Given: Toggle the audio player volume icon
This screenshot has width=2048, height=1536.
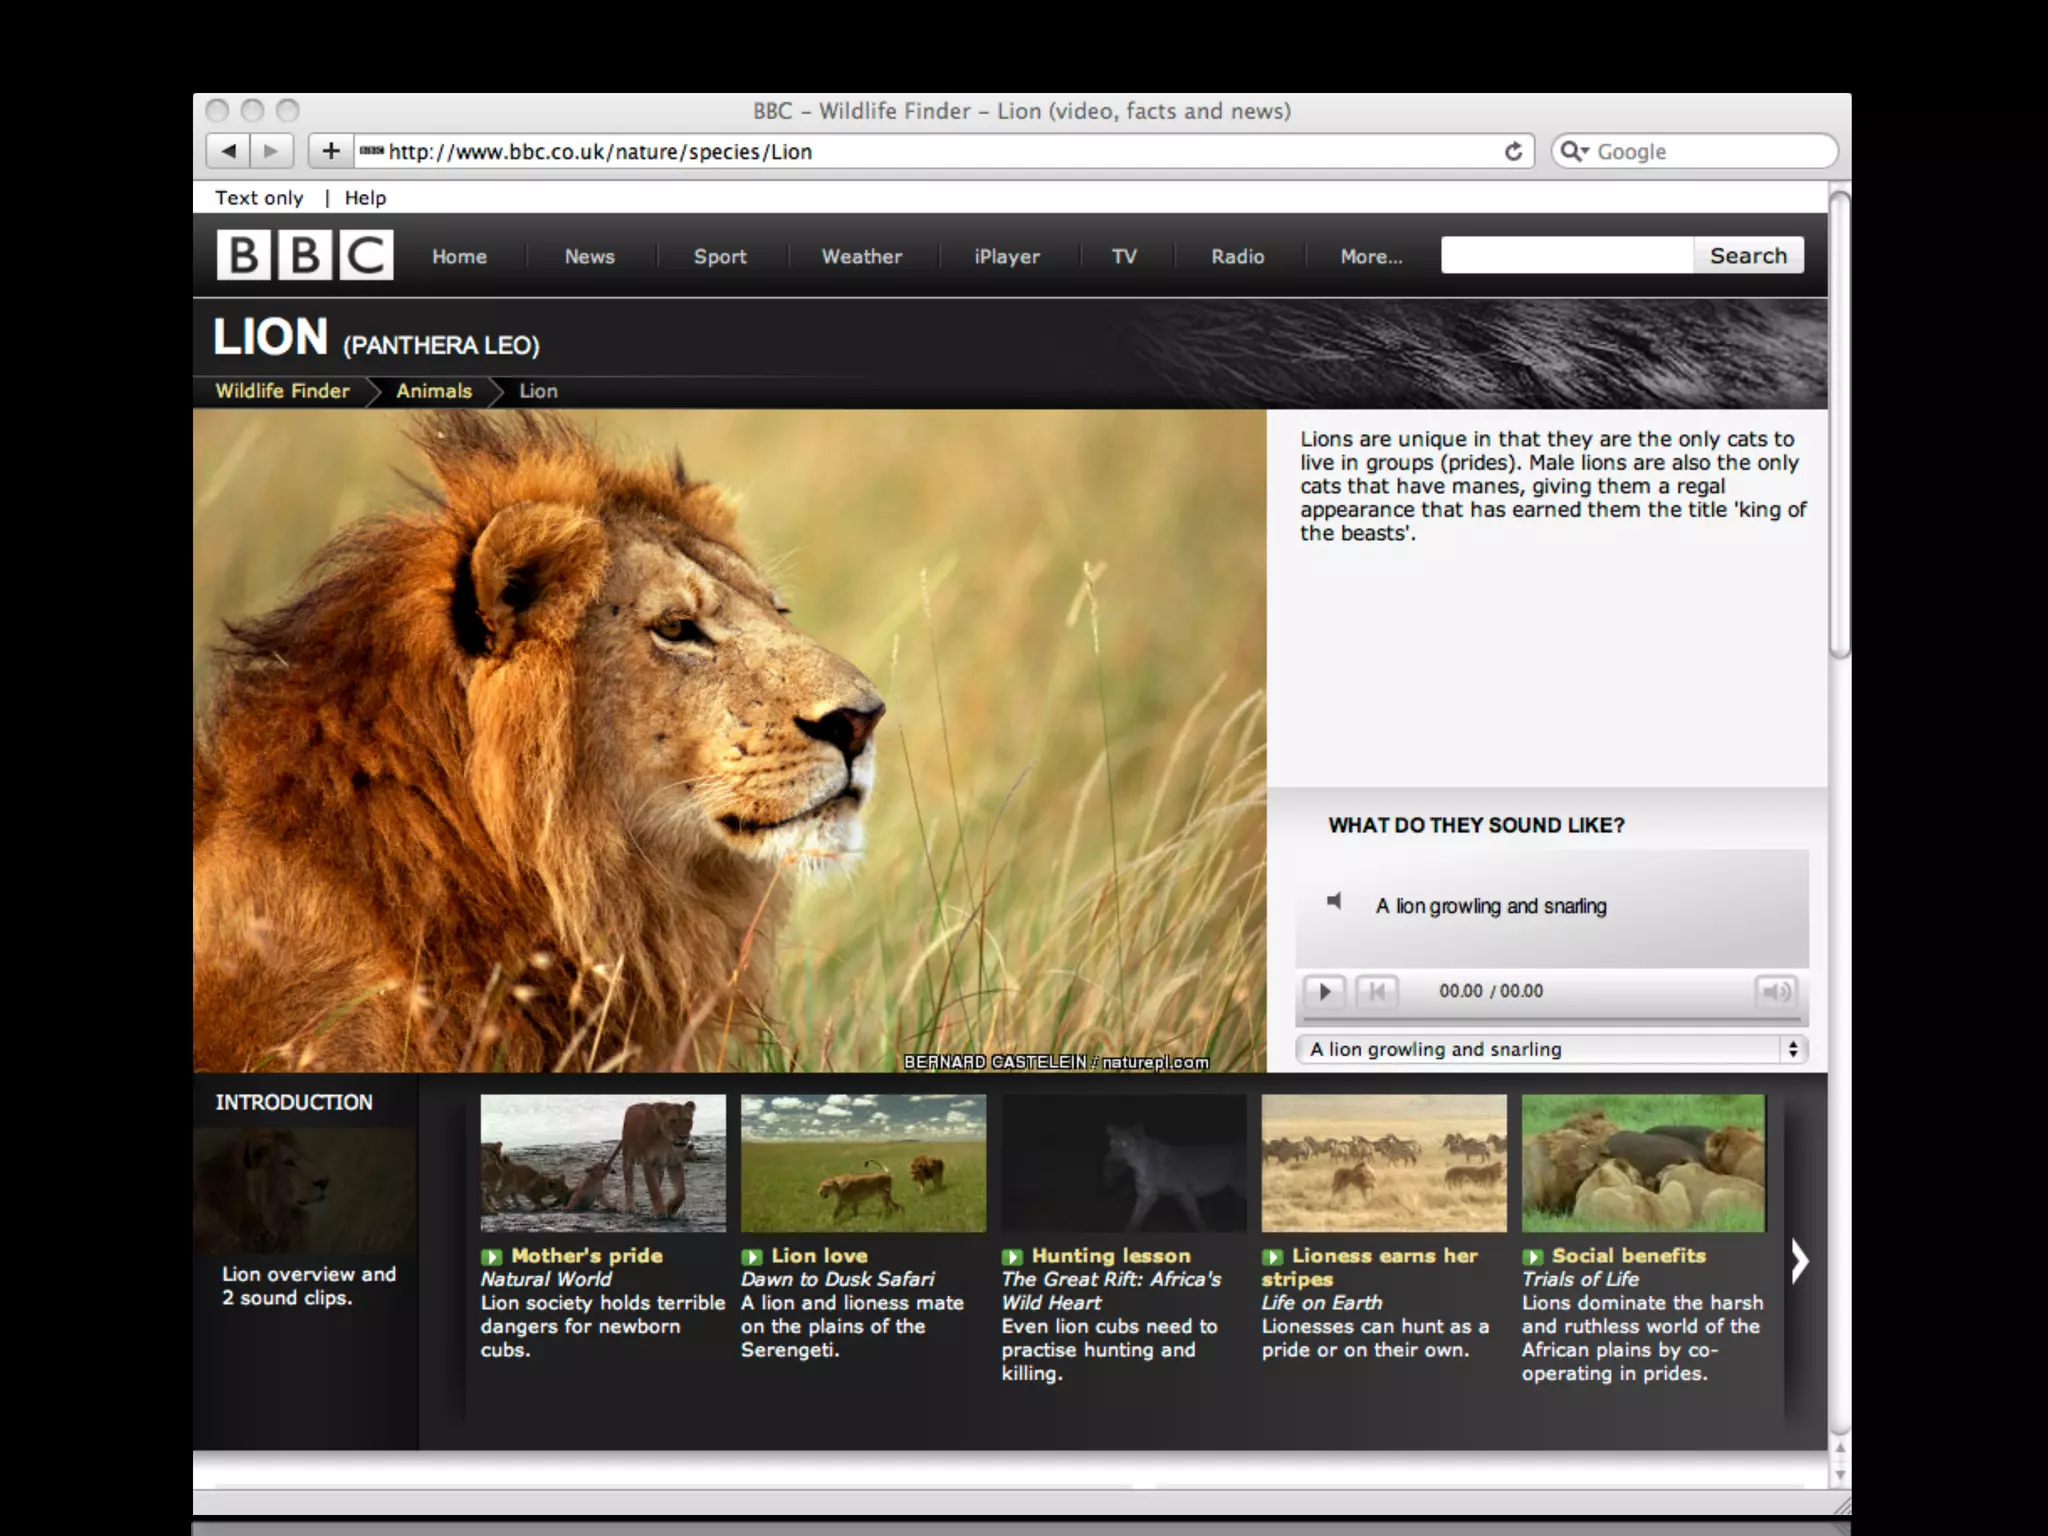Looking at the screenshot, I should tap(1776, 991).
